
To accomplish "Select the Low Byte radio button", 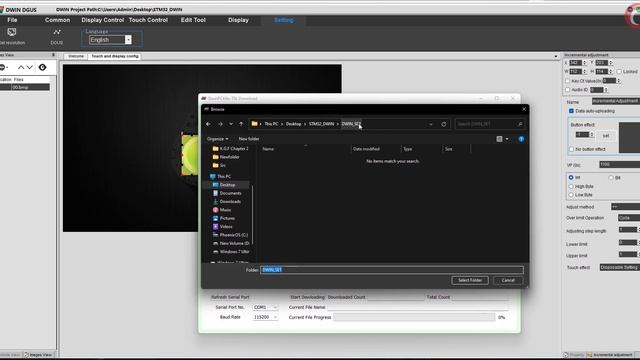I will (x=571, y=195).
